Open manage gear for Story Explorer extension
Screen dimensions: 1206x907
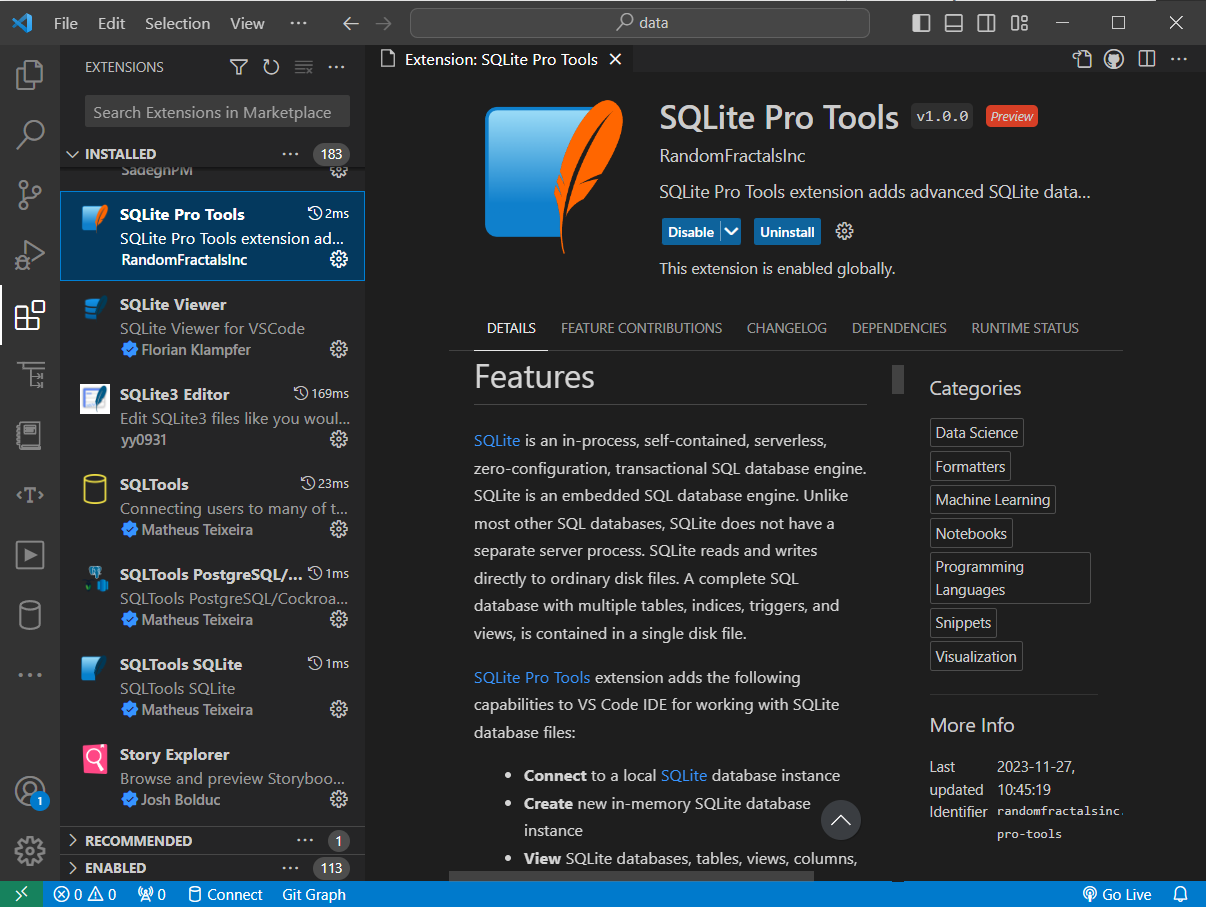point(339,799)
